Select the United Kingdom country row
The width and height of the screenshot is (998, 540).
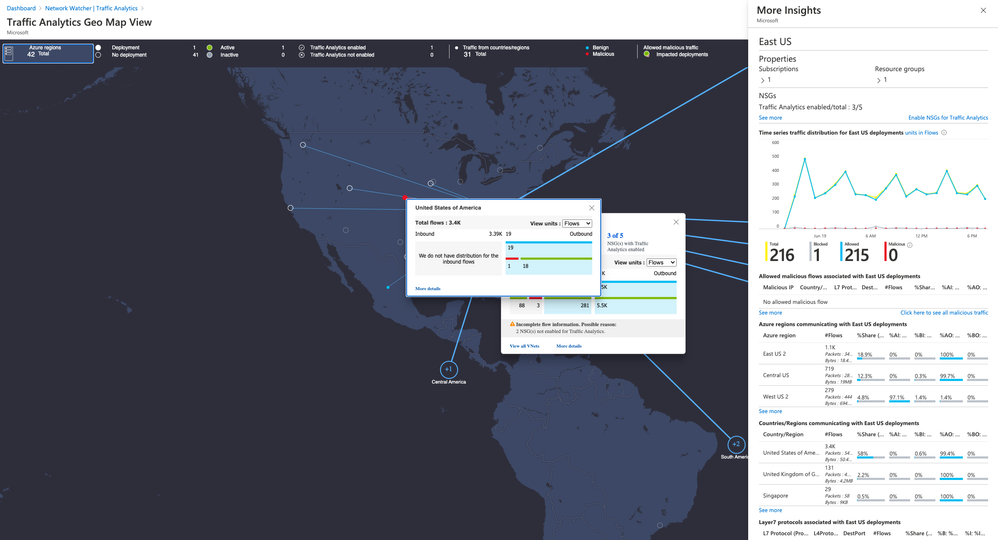point(873,474)
